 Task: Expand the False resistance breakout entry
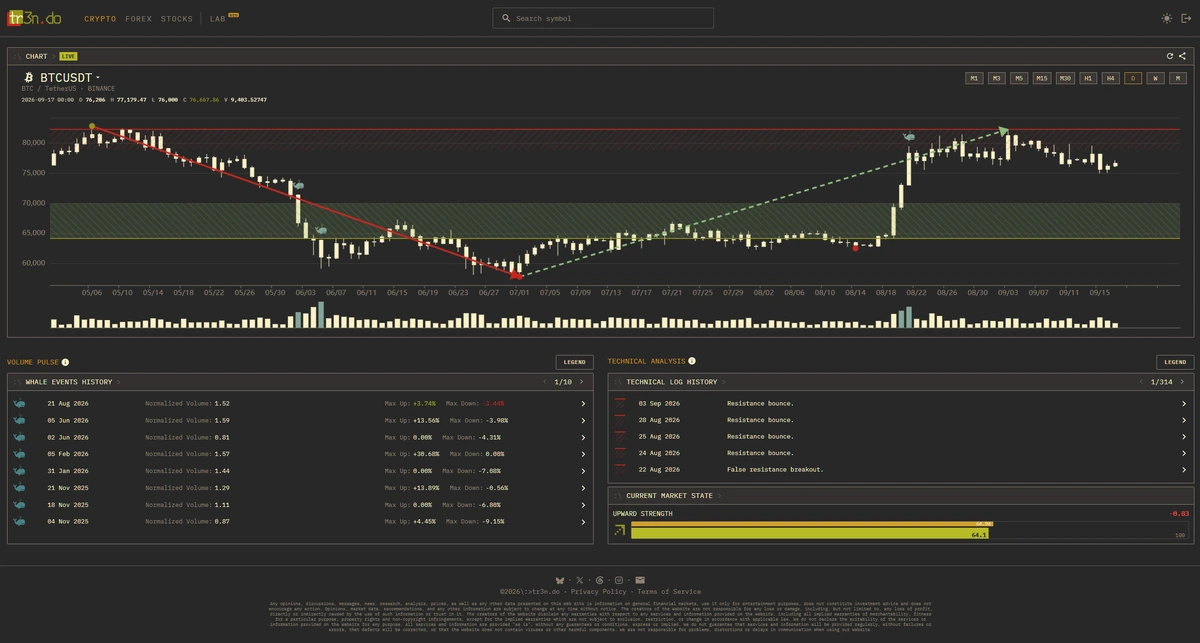(1183, 469)
